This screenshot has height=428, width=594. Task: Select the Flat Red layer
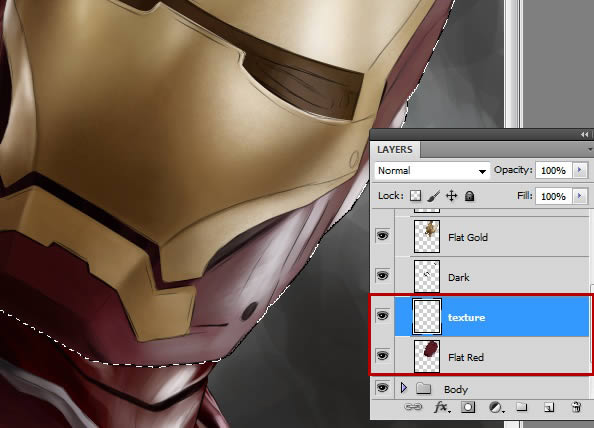pos(492,356)
